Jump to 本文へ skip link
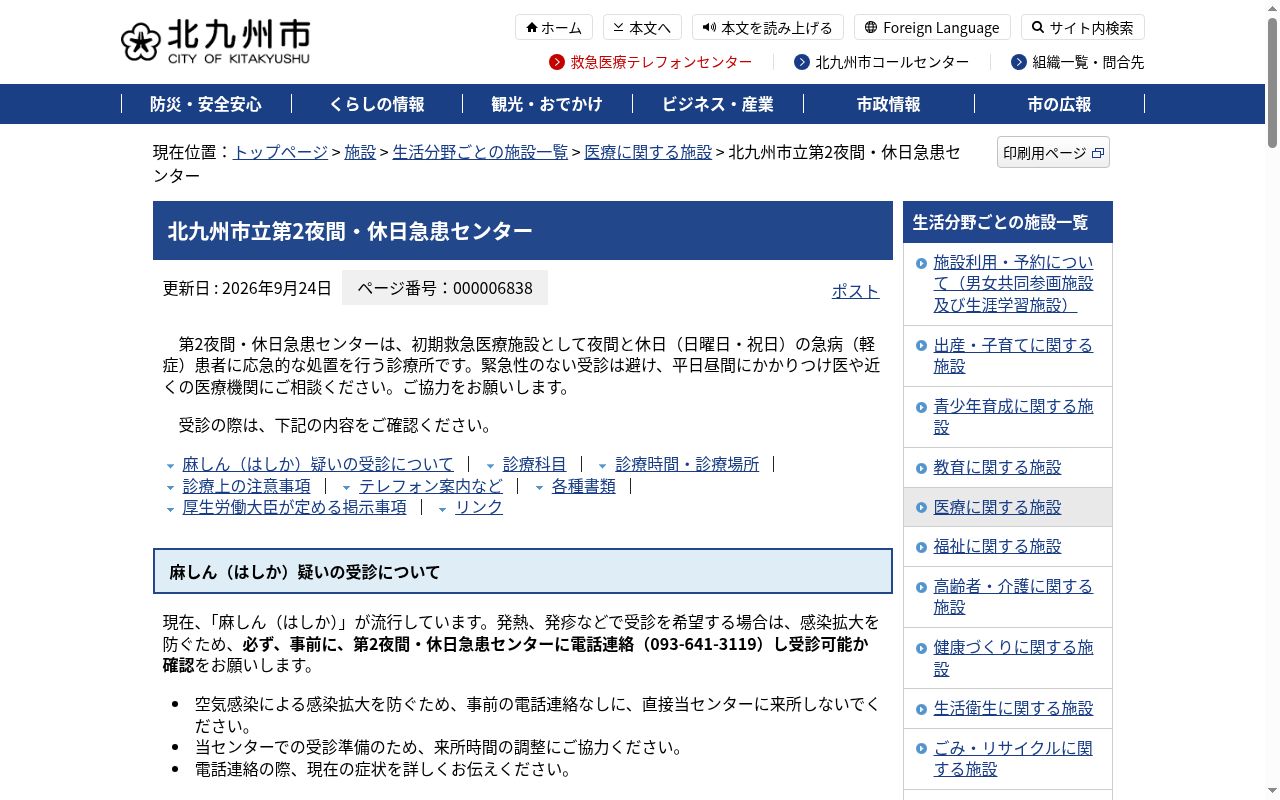The height and width of the screenshot is (800, 1280). [643, 27]
